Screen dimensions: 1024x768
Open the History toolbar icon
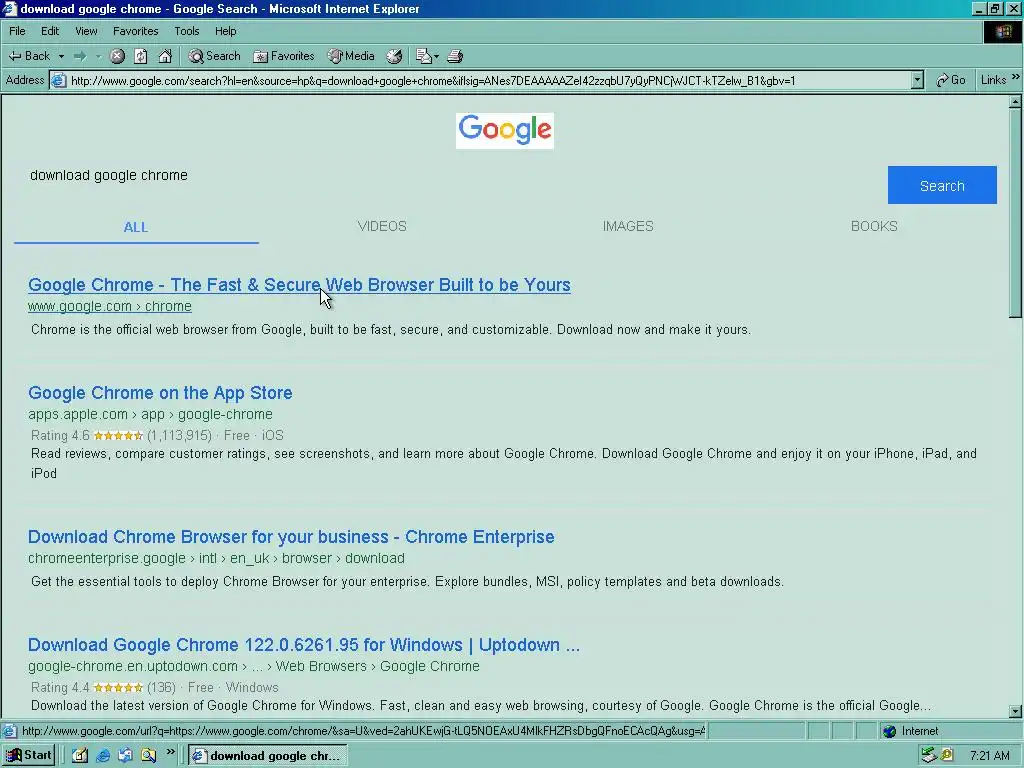click(x=394, y=56)
